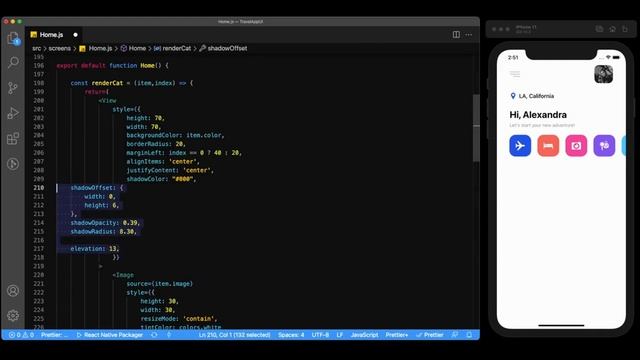Click the Home.js breadcrumb

pos(96,48)
